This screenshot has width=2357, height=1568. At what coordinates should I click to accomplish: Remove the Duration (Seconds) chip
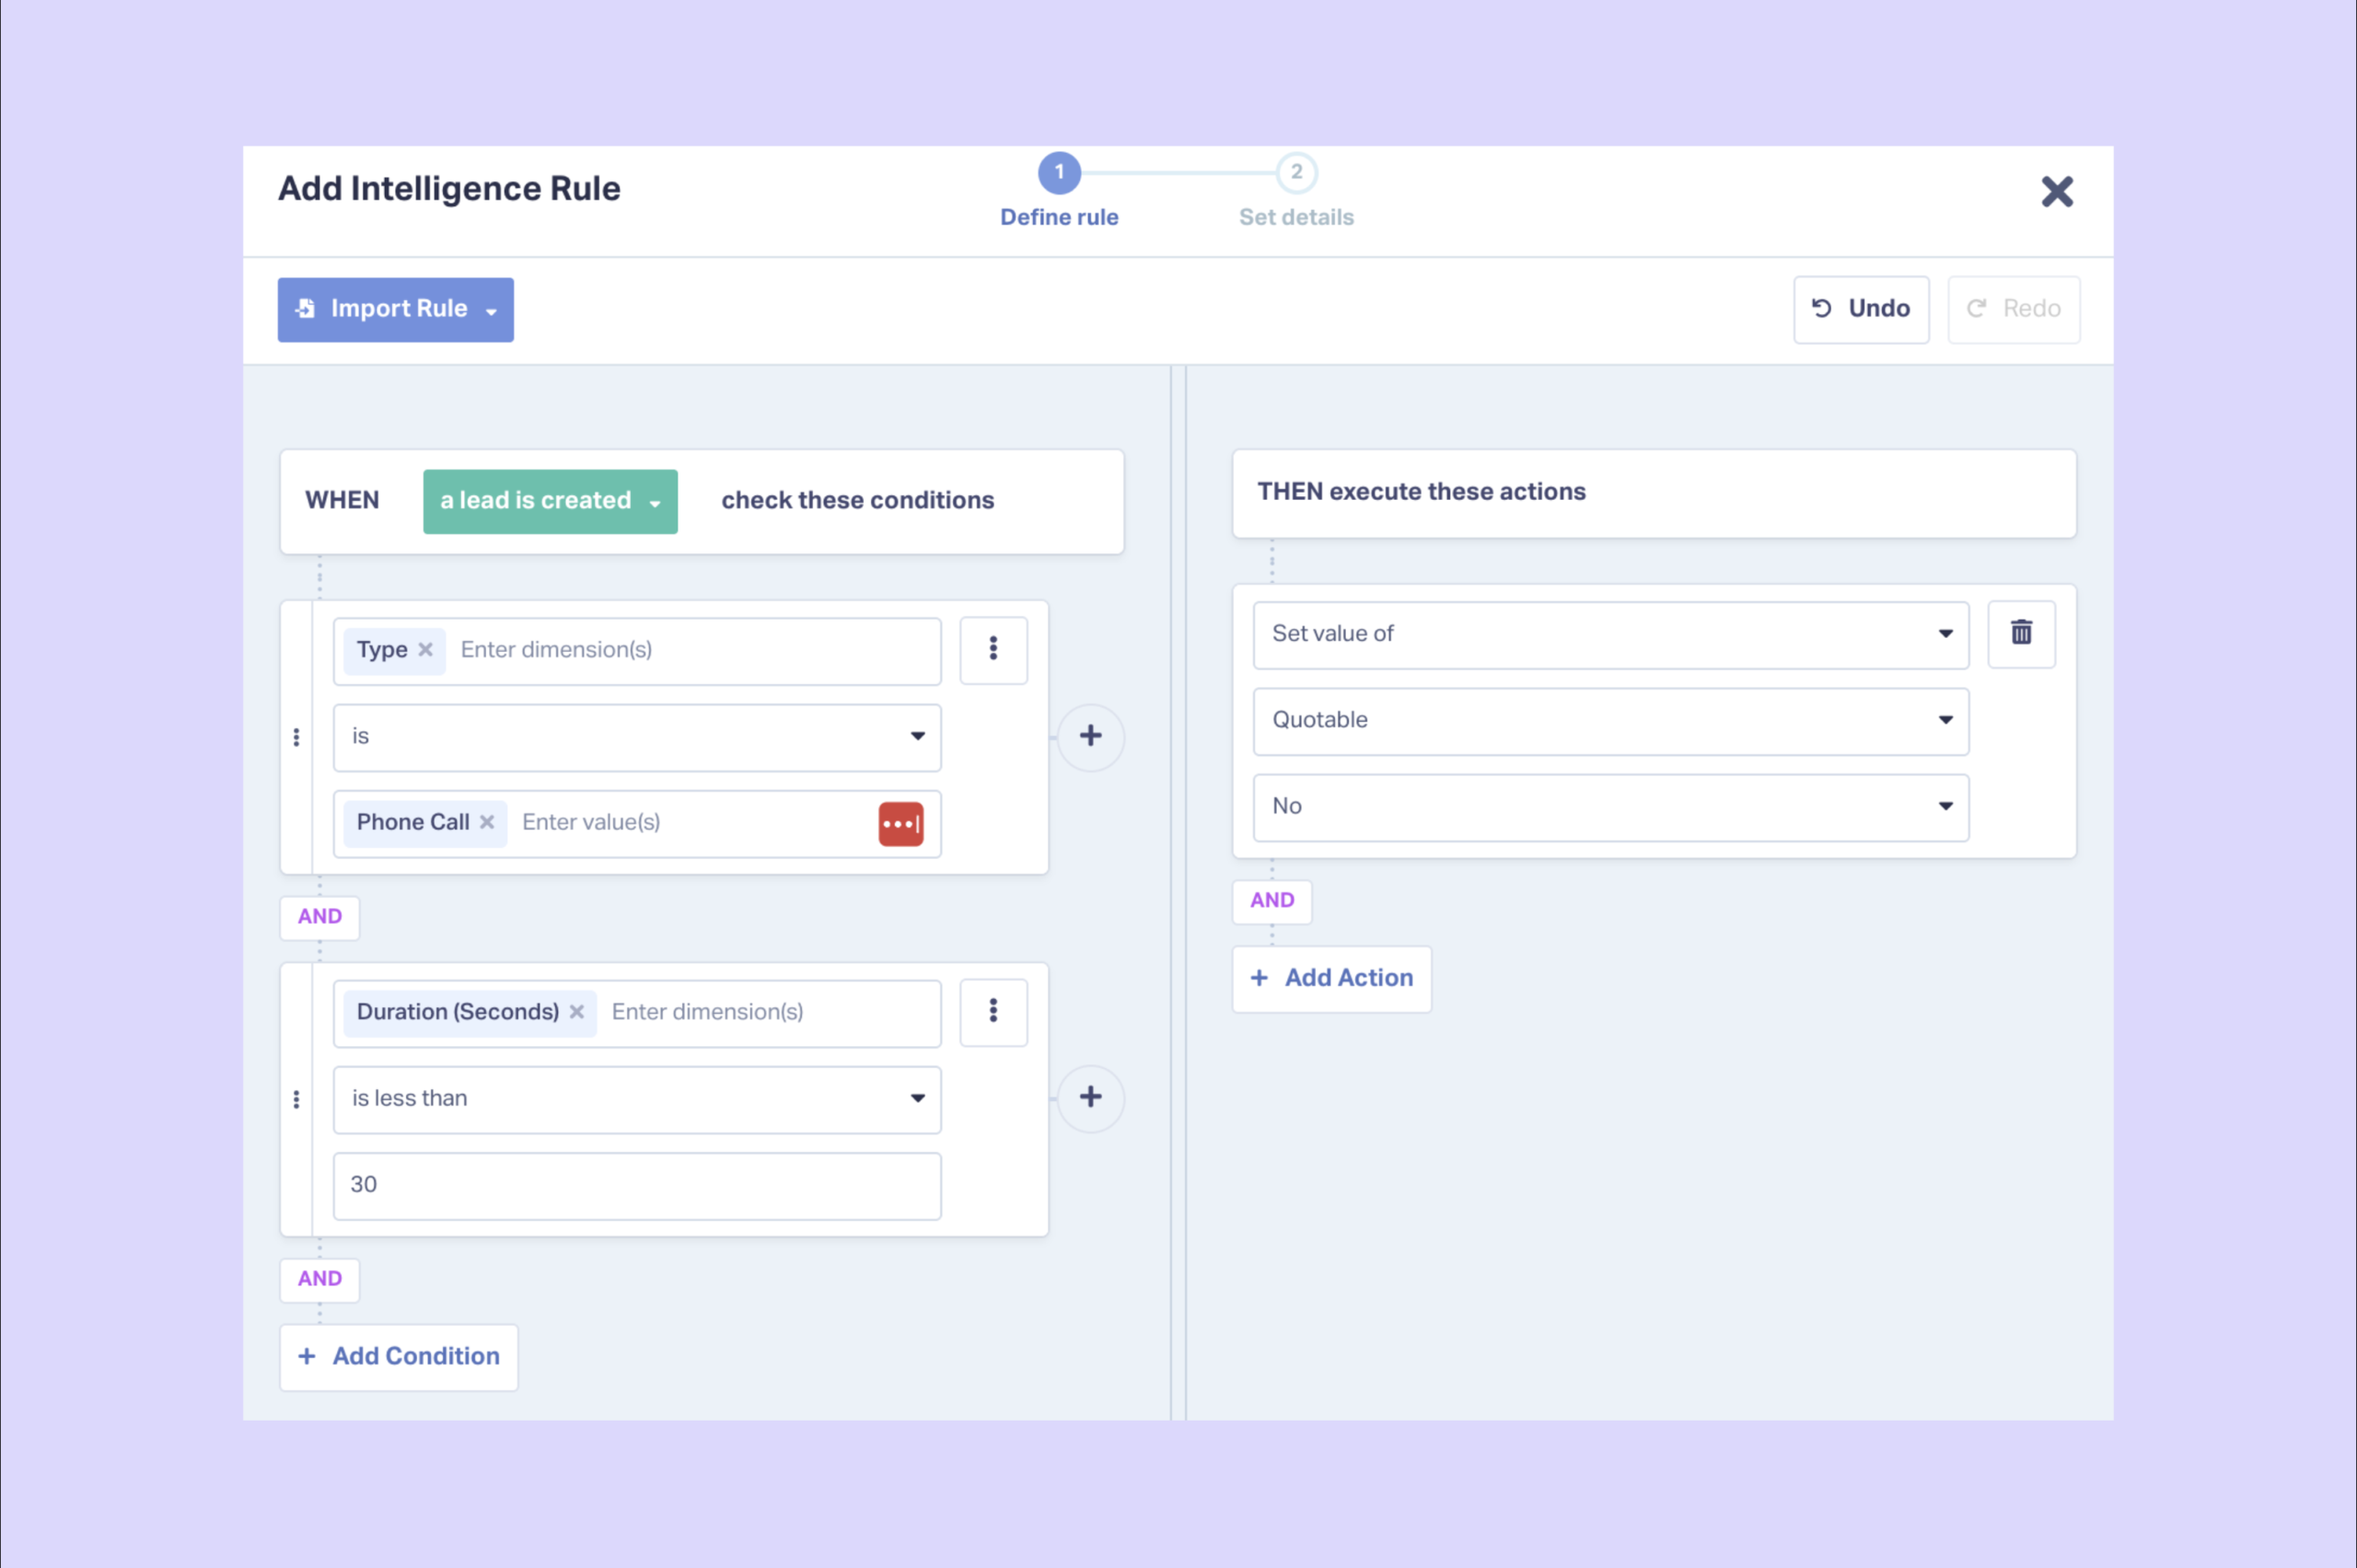(x=577, y=1012)
